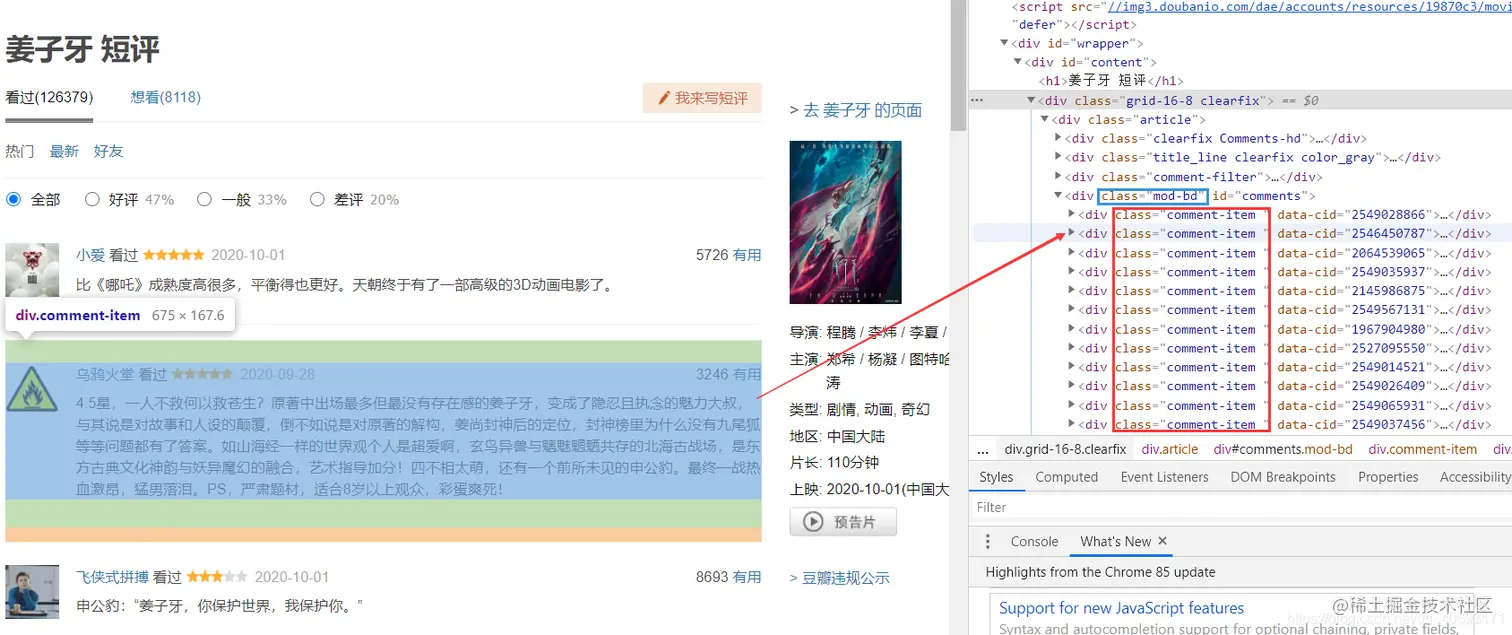1512x635 pixels.
Task: Expand the div id="wrapper" node
Action: (1004, 42)
